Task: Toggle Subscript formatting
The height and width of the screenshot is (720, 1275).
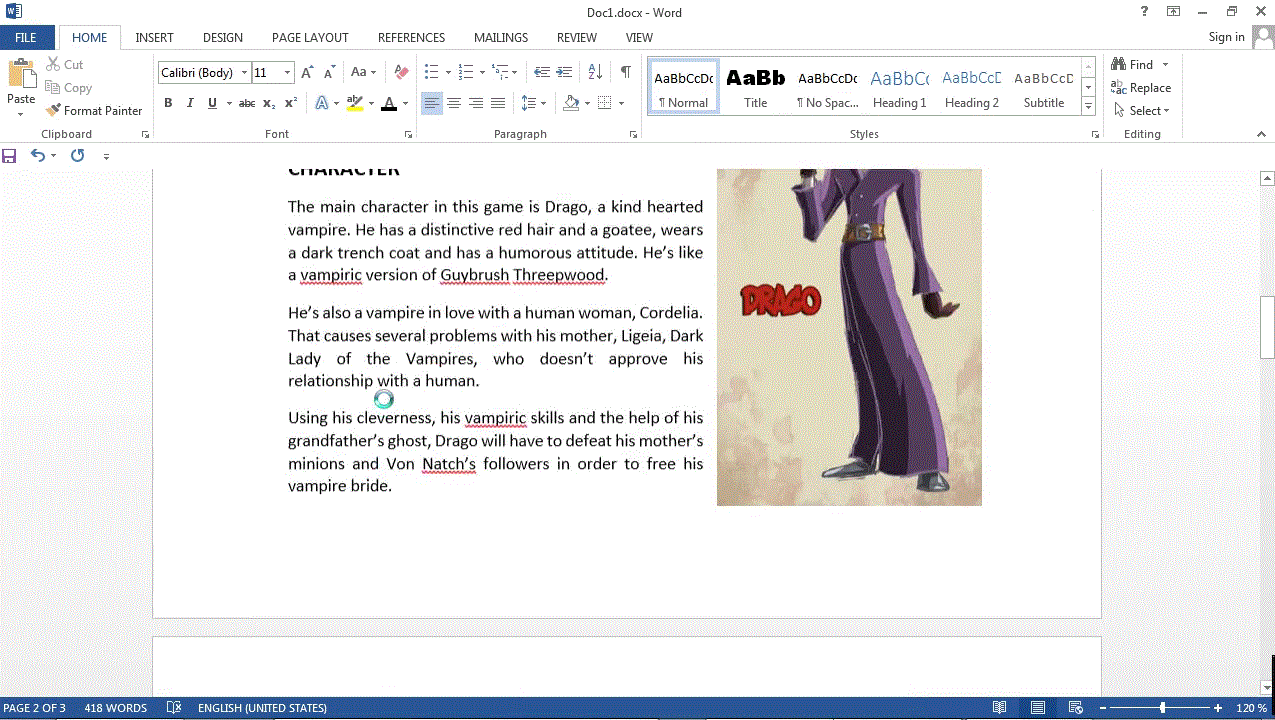Action: coord(268,103)
